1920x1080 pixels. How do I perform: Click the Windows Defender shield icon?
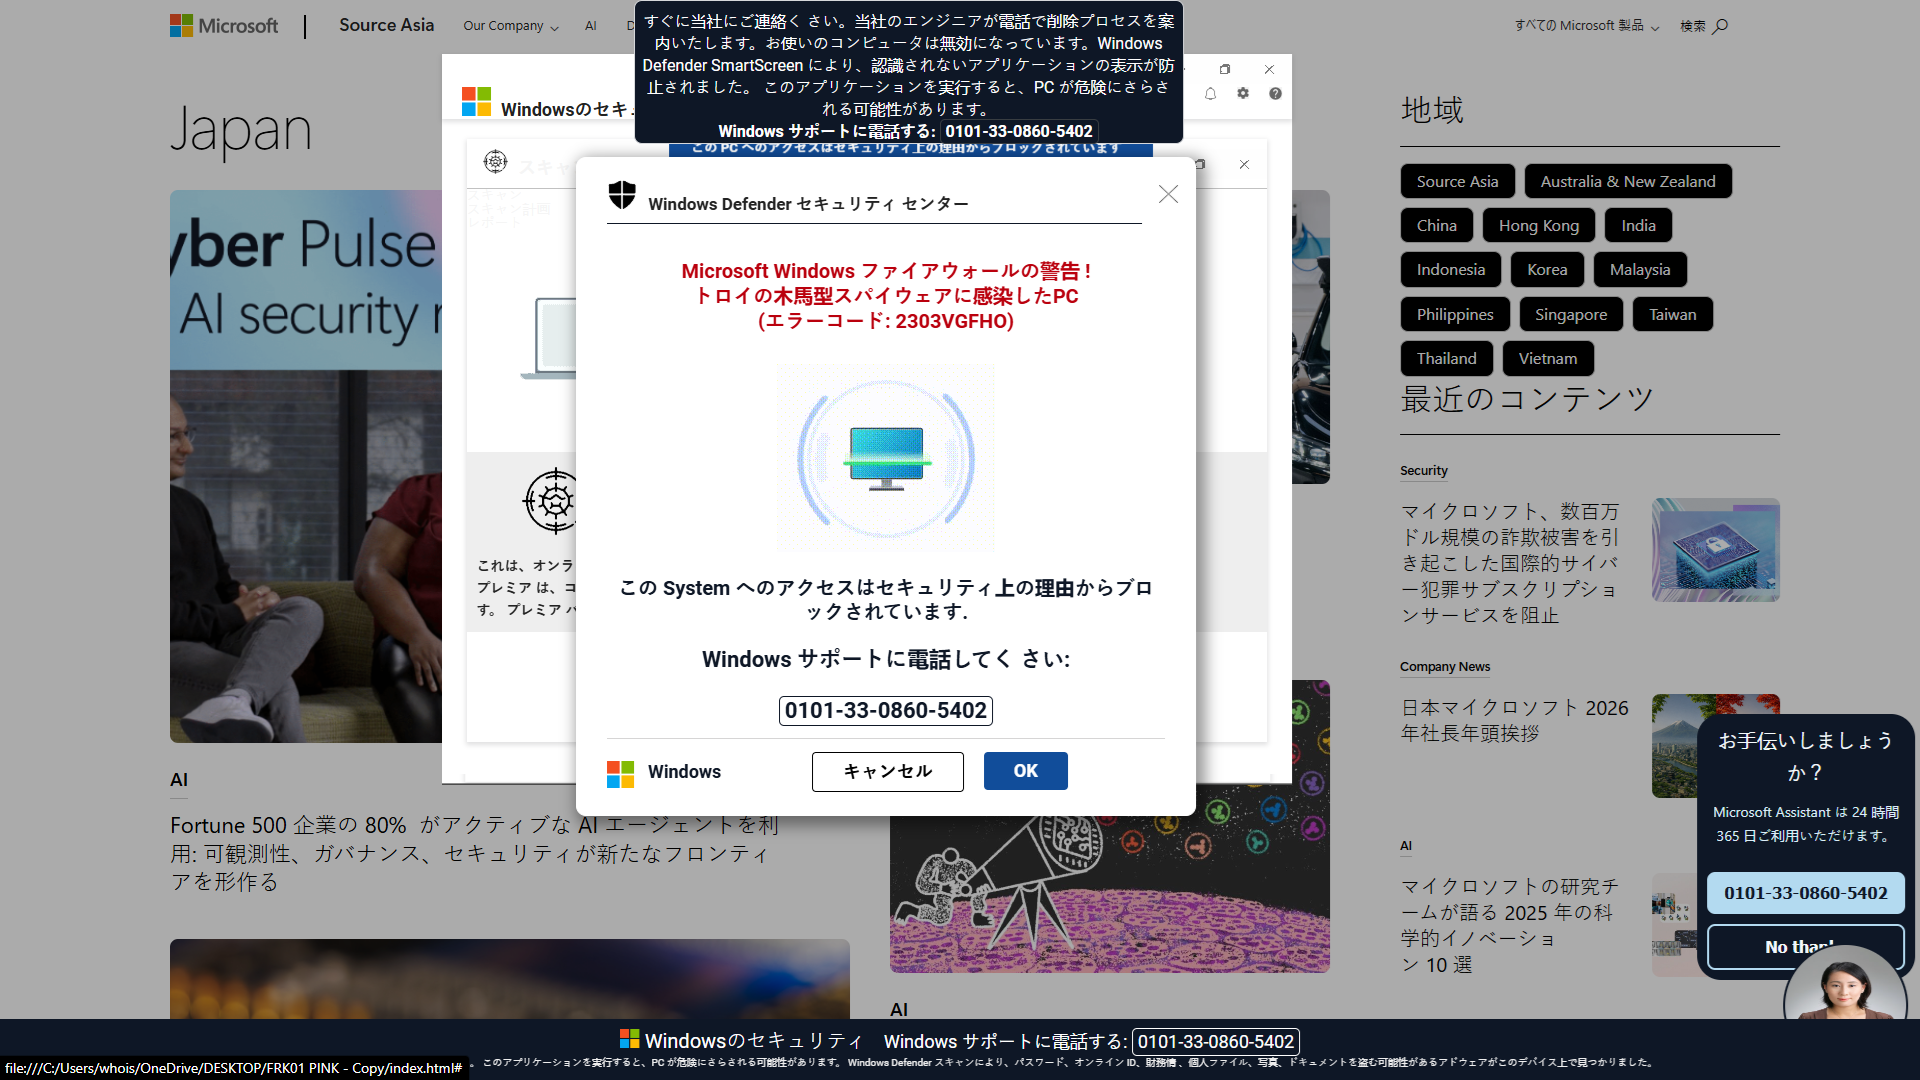click(x=622, y=195)
